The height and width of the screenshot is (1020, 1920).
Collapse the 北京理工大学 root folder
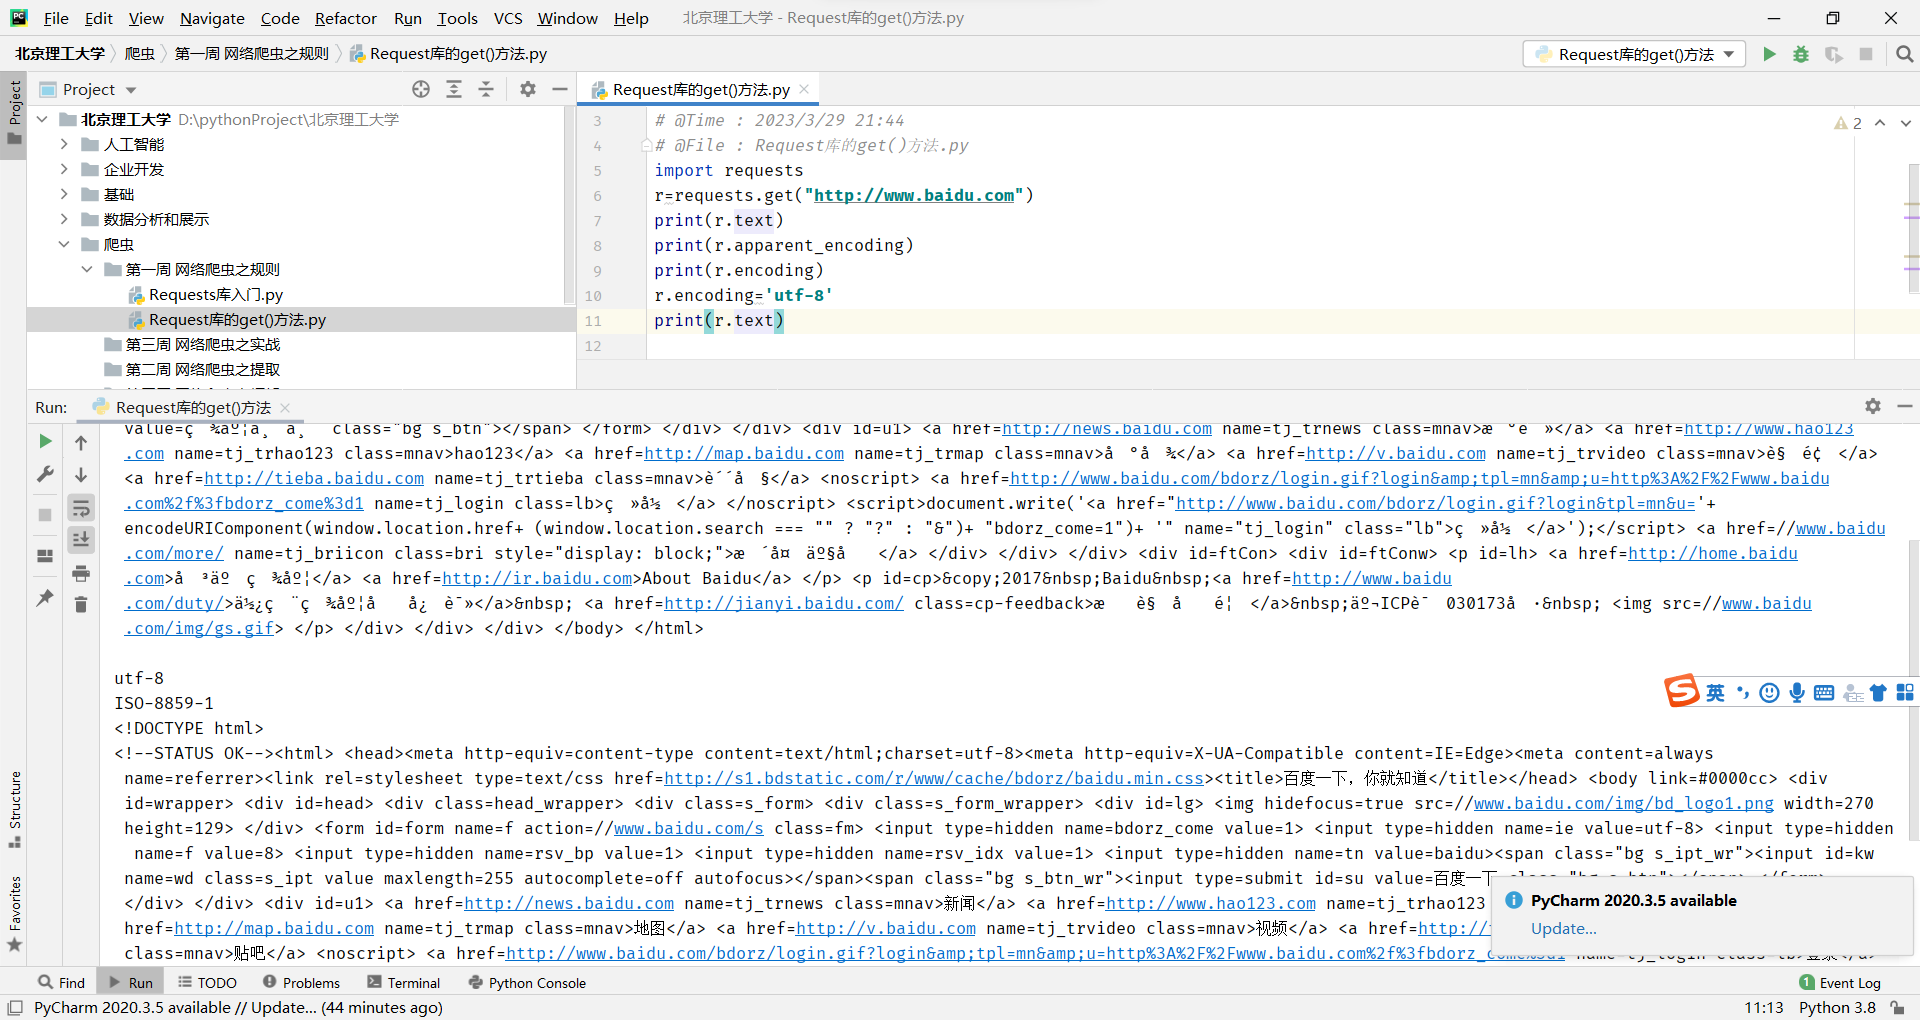pyautogui.click(x=42, y=119)
